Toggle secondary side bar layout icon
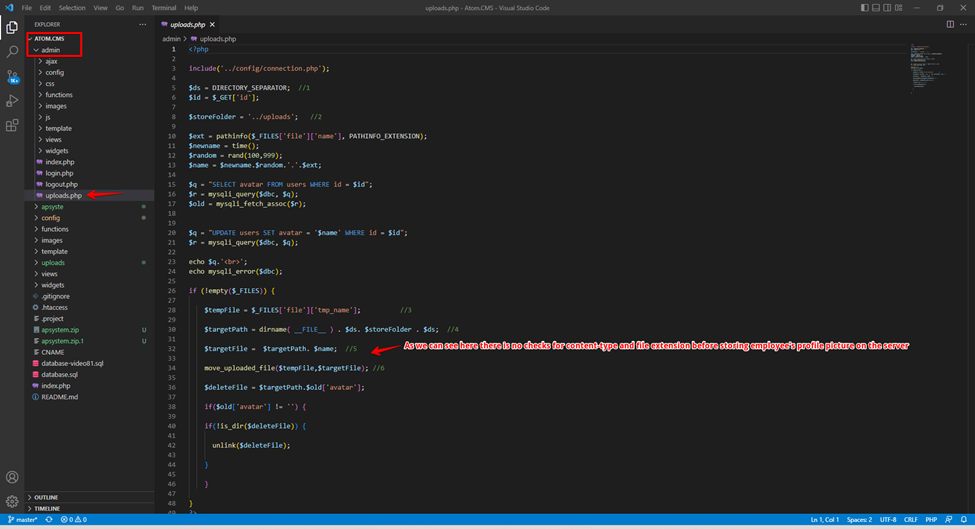The width and height of the screenshot is (975, 529). click(x=887, y=8)
